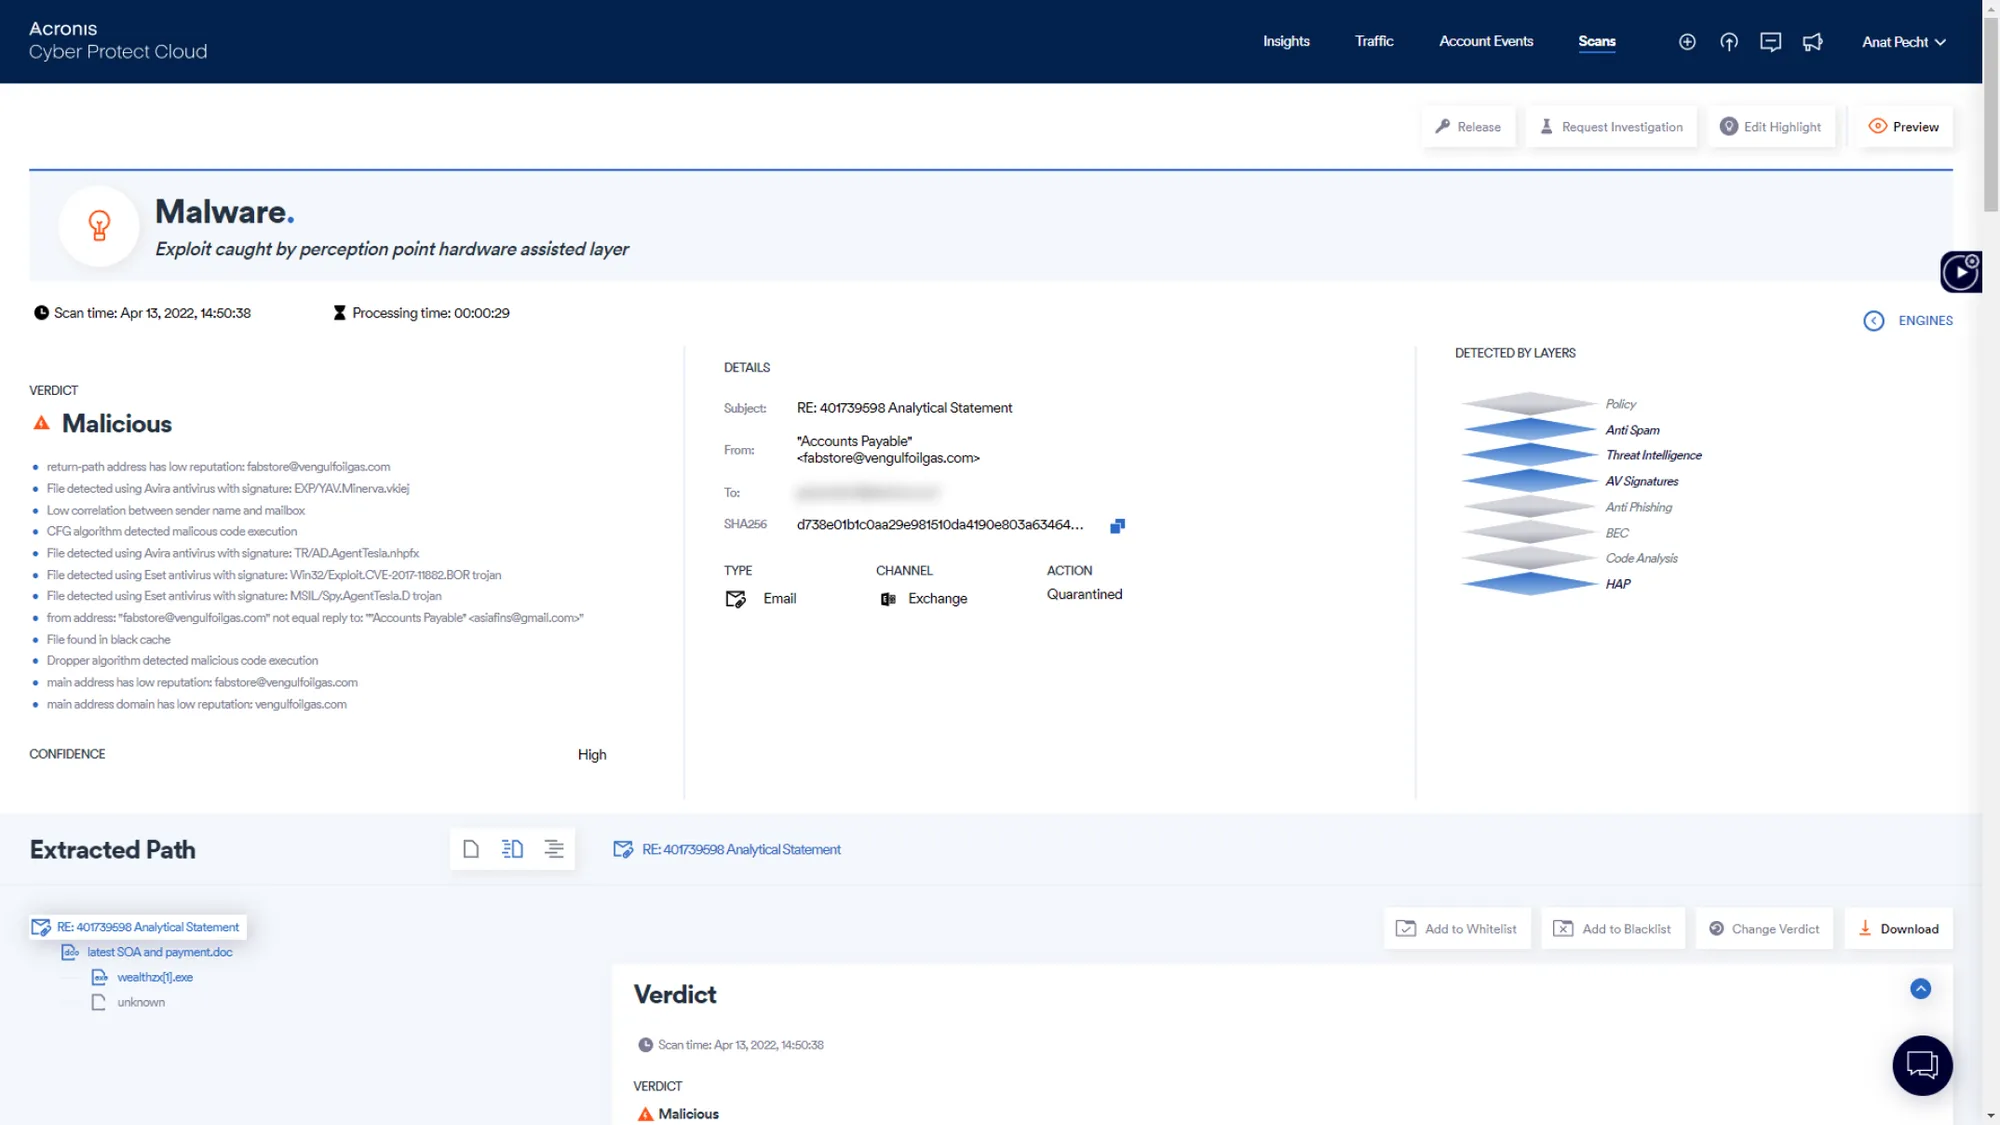Click the video player widget icon

click(x=1960, y=272)
